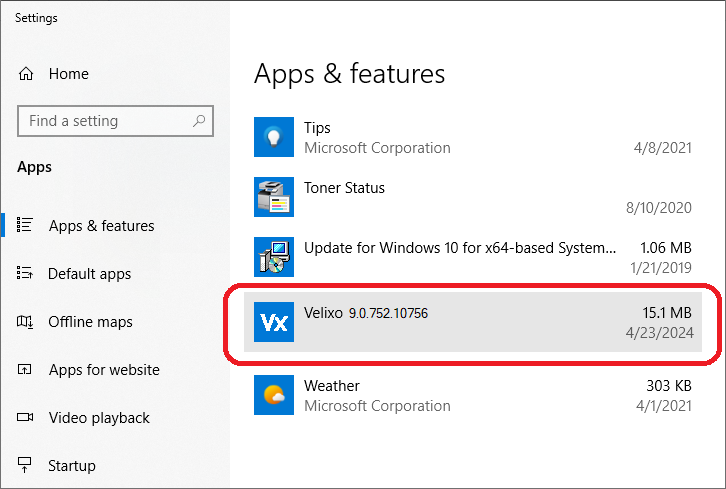Click the Offline maps icon
The width and height of the screenshot is (726, 489).
(x=25, y=321)
